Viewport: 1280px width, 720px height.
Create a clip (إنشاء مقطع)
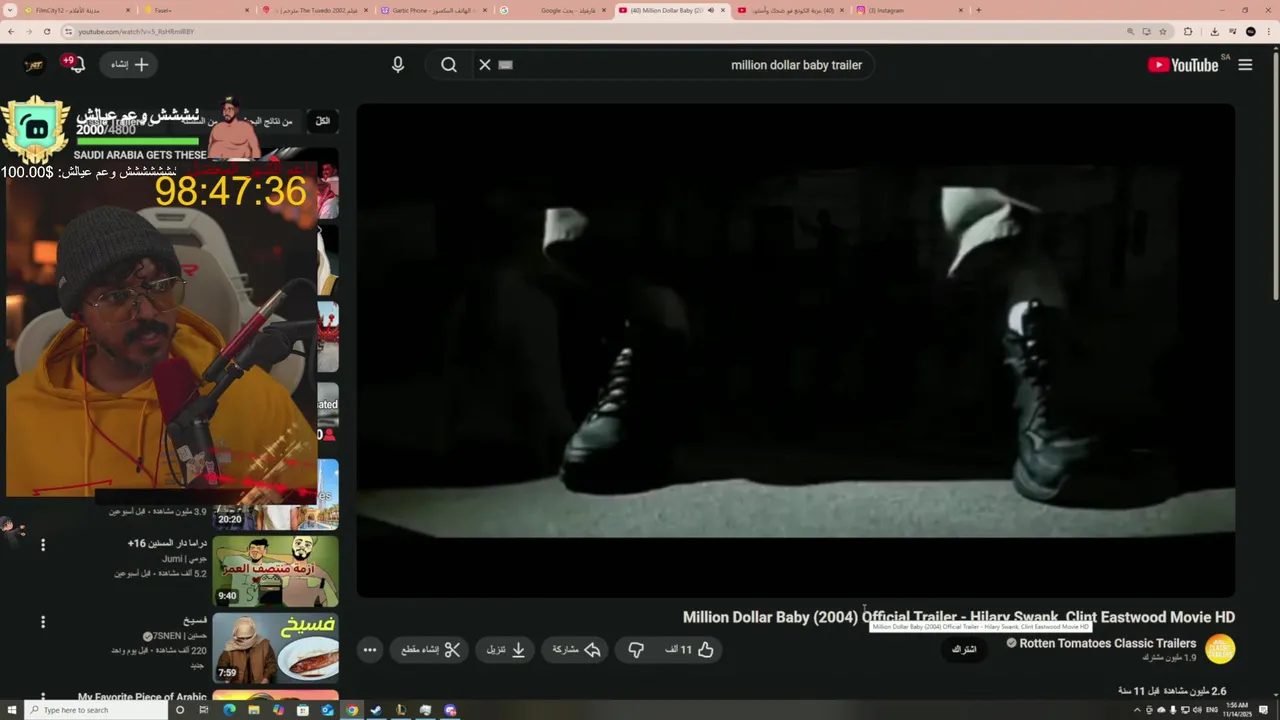click(430, 650)
